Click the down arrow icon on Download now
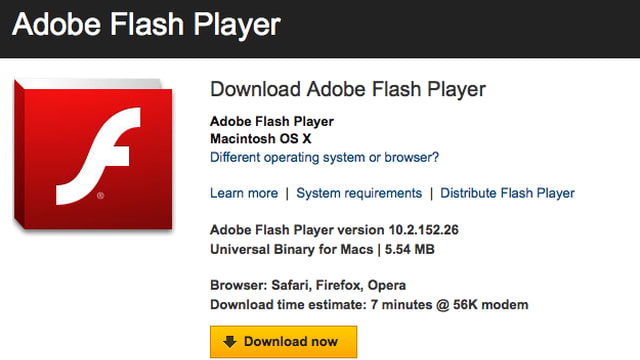The width and height of the screenshot is (640, 360). 230,342
